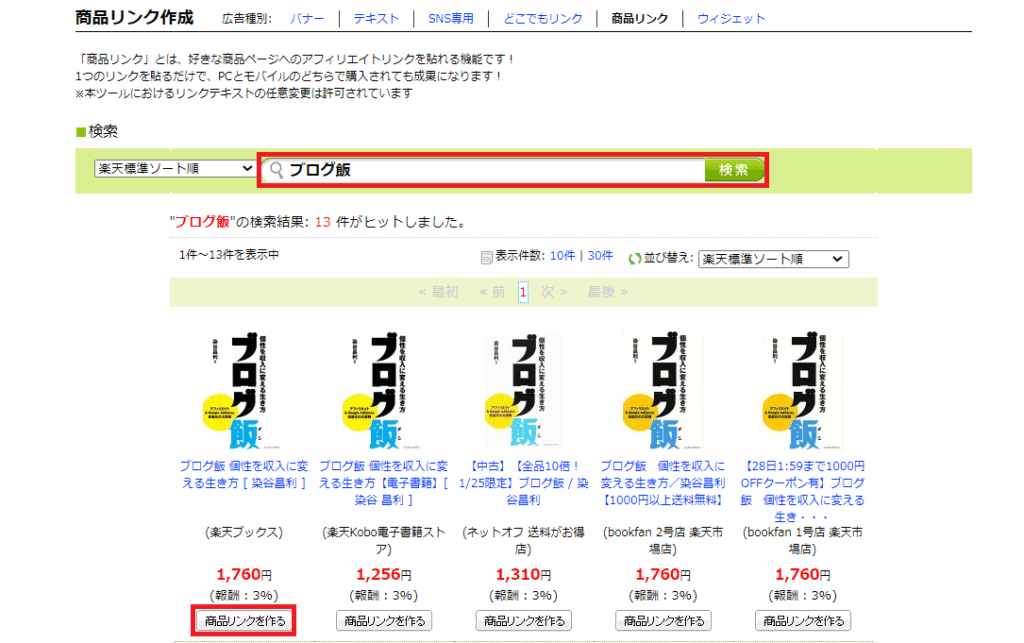Click 最後 » pagination link

click(607, 292)
